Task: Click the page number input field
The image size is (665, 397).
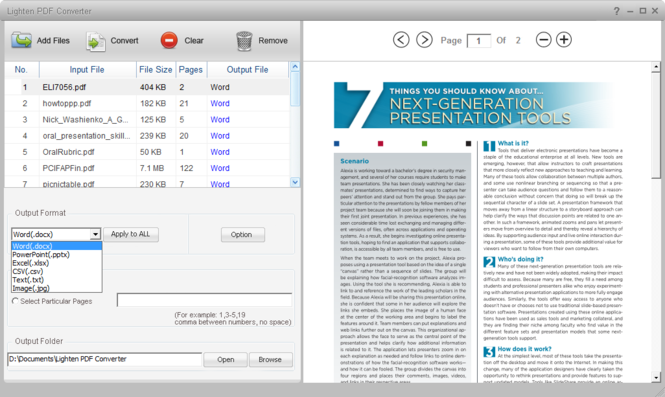Action: point(478,41)
